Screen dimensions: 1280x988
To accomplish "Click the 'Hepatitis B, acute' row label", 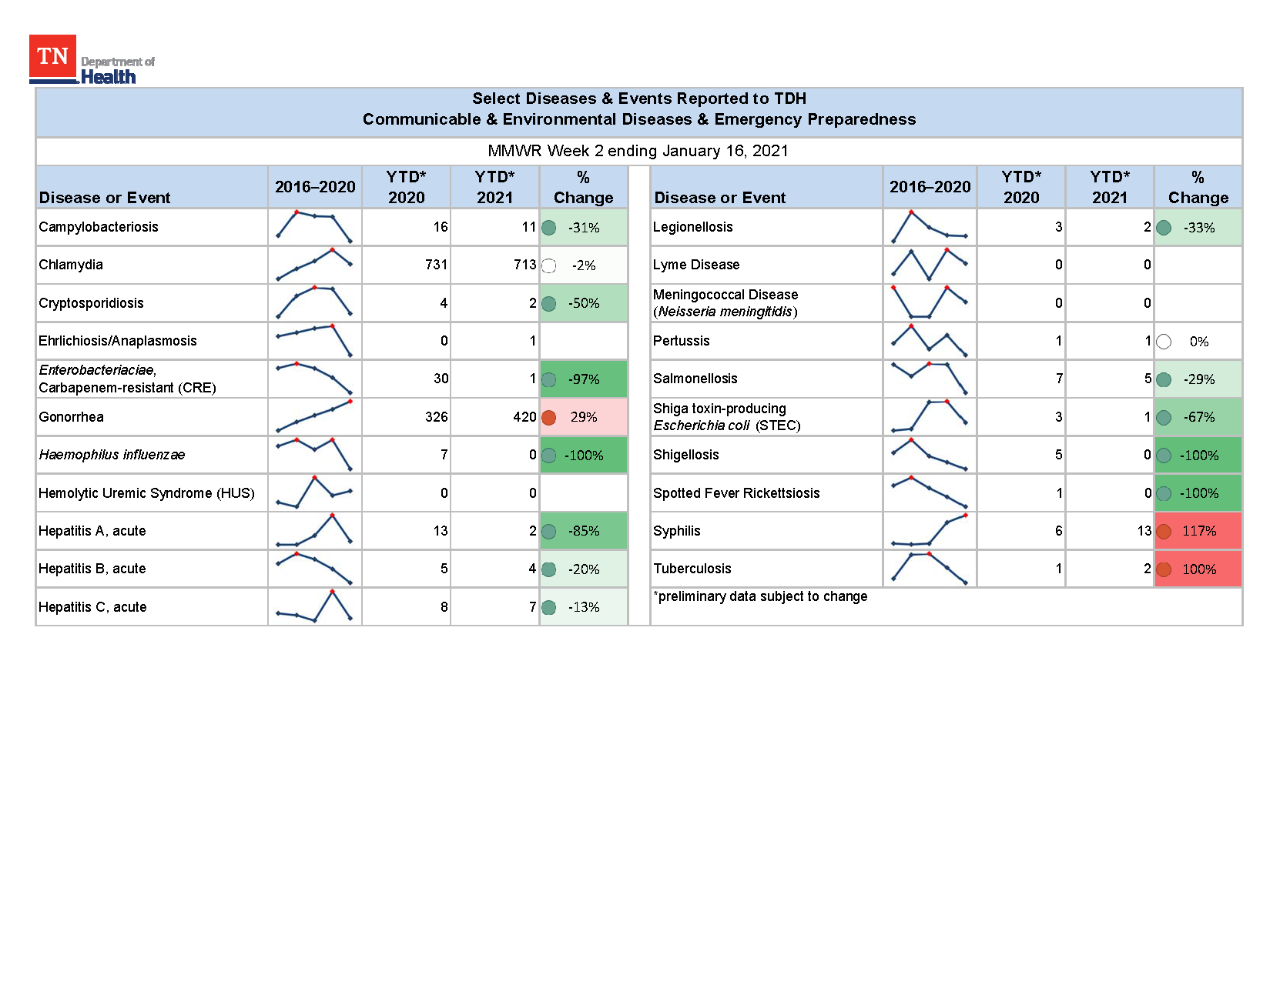I will 92,569.
